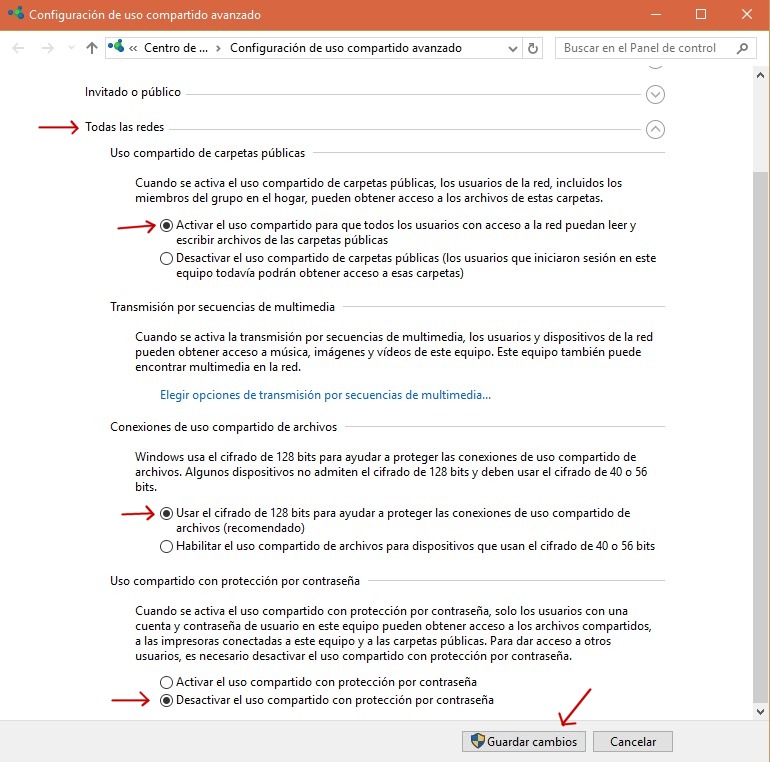770x762 pixels.
Task: Collapse the Todas las redes section
Action: (655, 129)
